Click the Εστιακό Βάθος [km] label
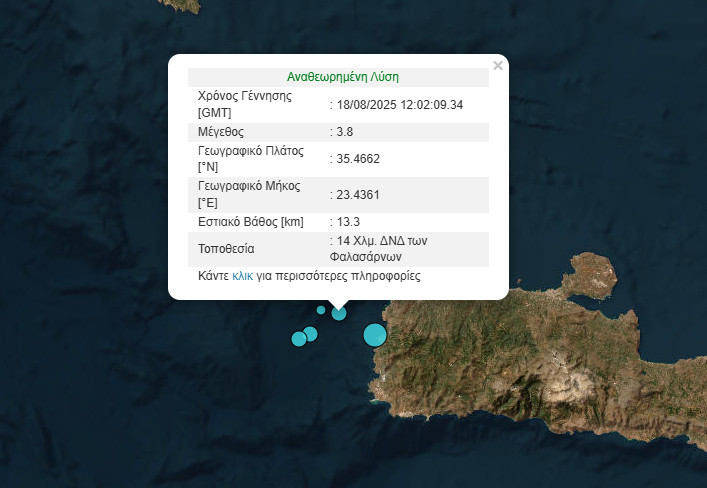Screen dimensions: 707x488 tap(251, 221)
